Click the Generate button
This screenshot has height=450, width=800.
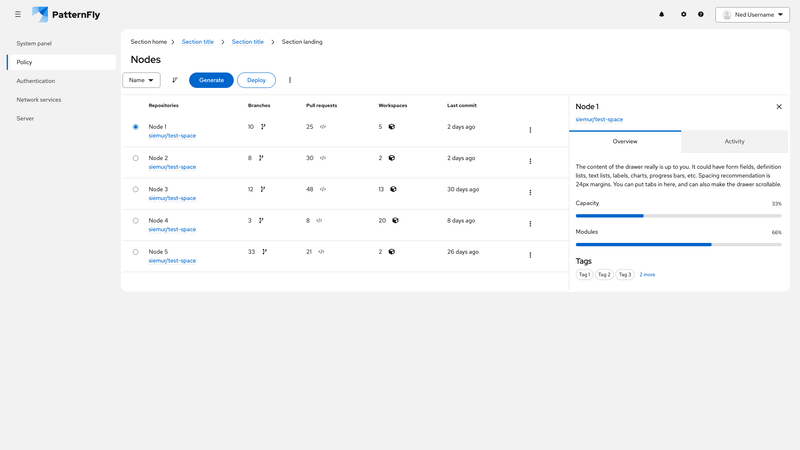point(211,80)
